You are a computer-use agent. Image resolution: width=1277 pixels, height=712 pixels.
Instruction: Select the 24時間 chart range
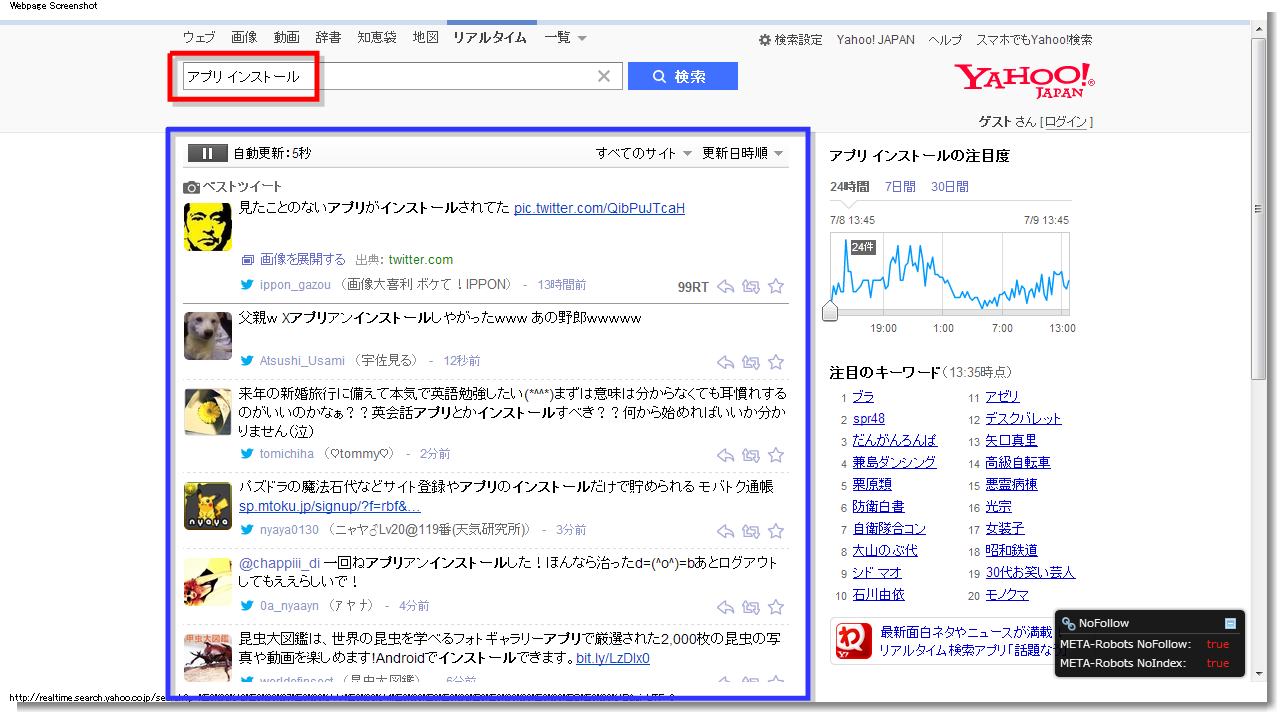tap(849, 187)
